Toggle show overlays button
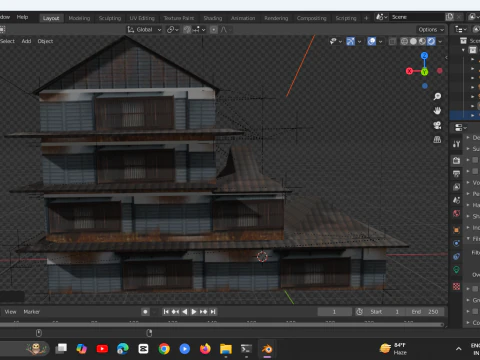The image size is (480, 360). [371, 41]
